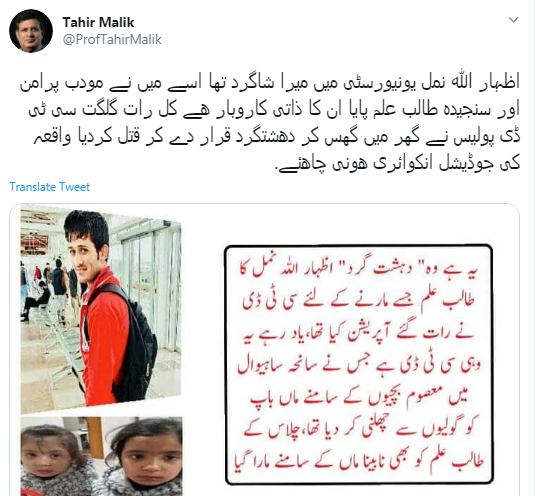Viewport: 535px width, 496px height.
Task: Click the top line of red Urdu caption
Action: (360, 271)
